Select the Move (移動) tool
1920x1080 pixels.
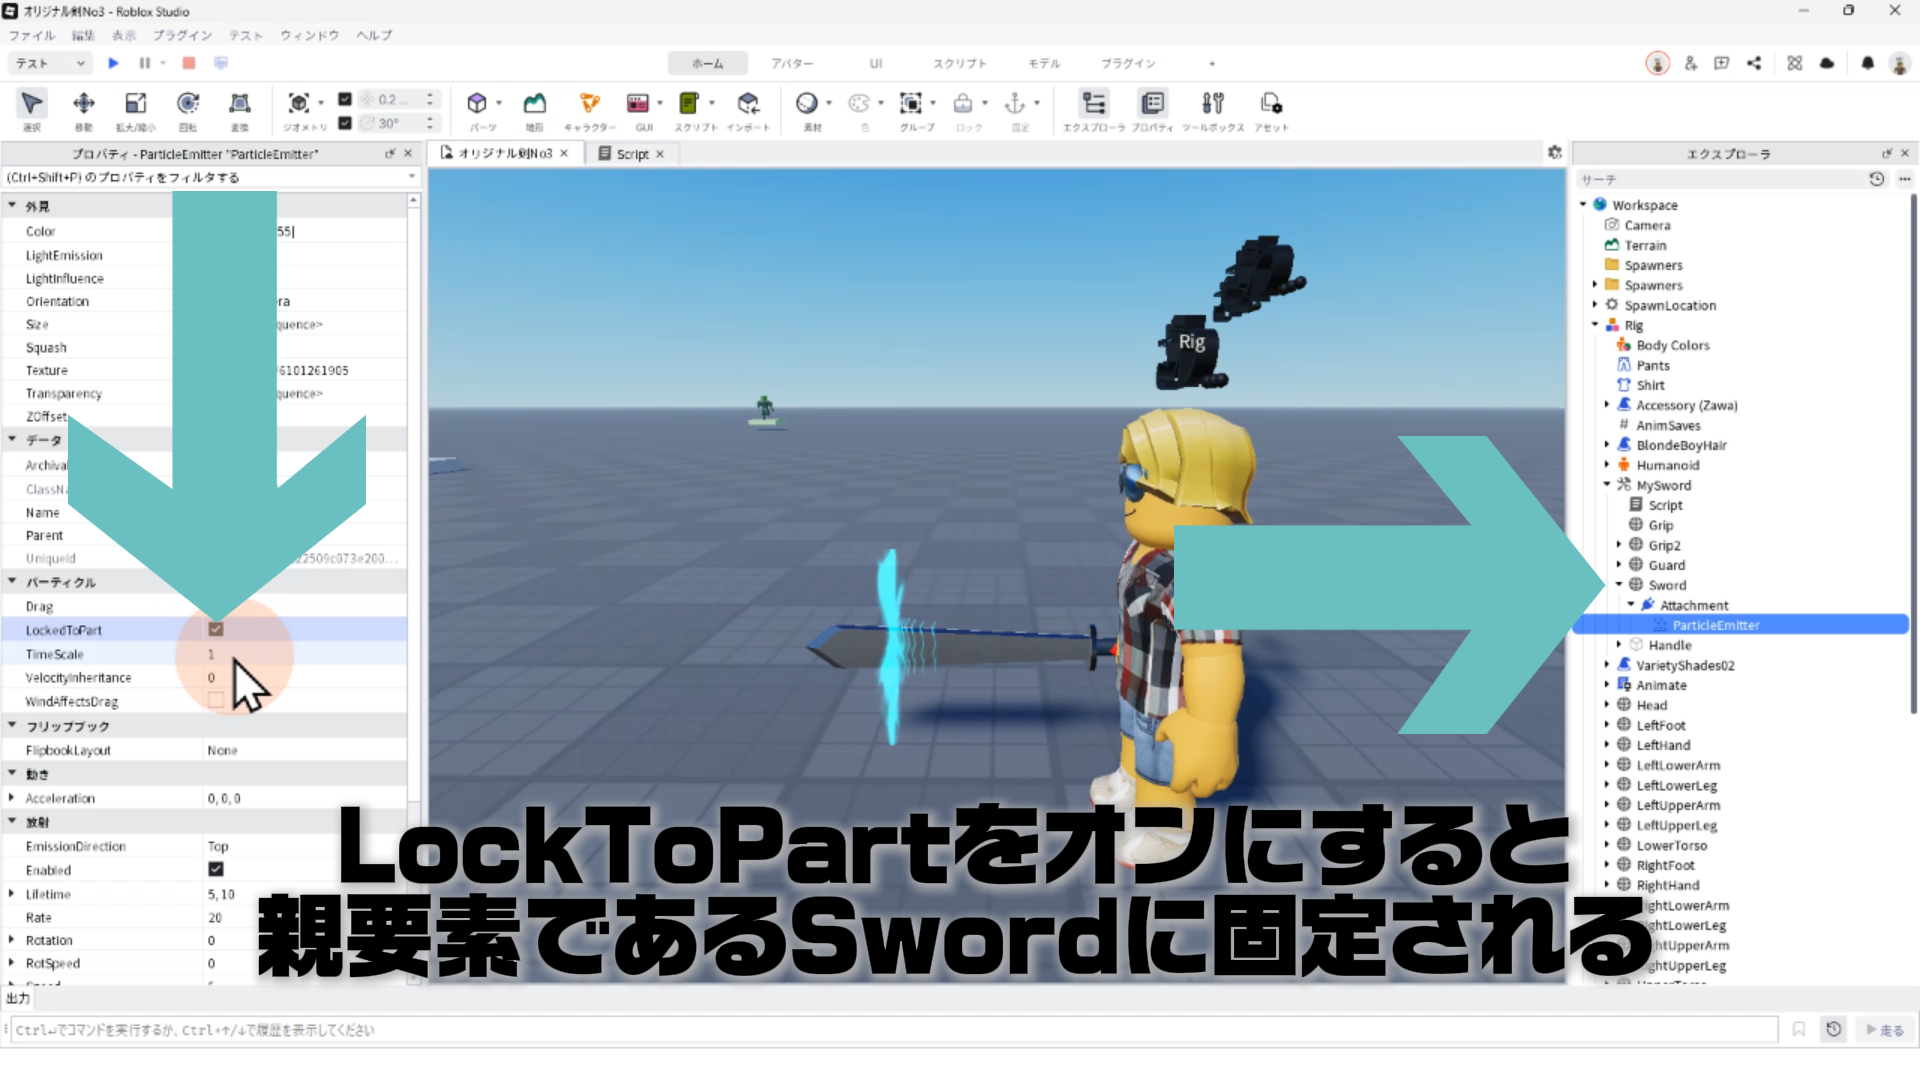84,104
